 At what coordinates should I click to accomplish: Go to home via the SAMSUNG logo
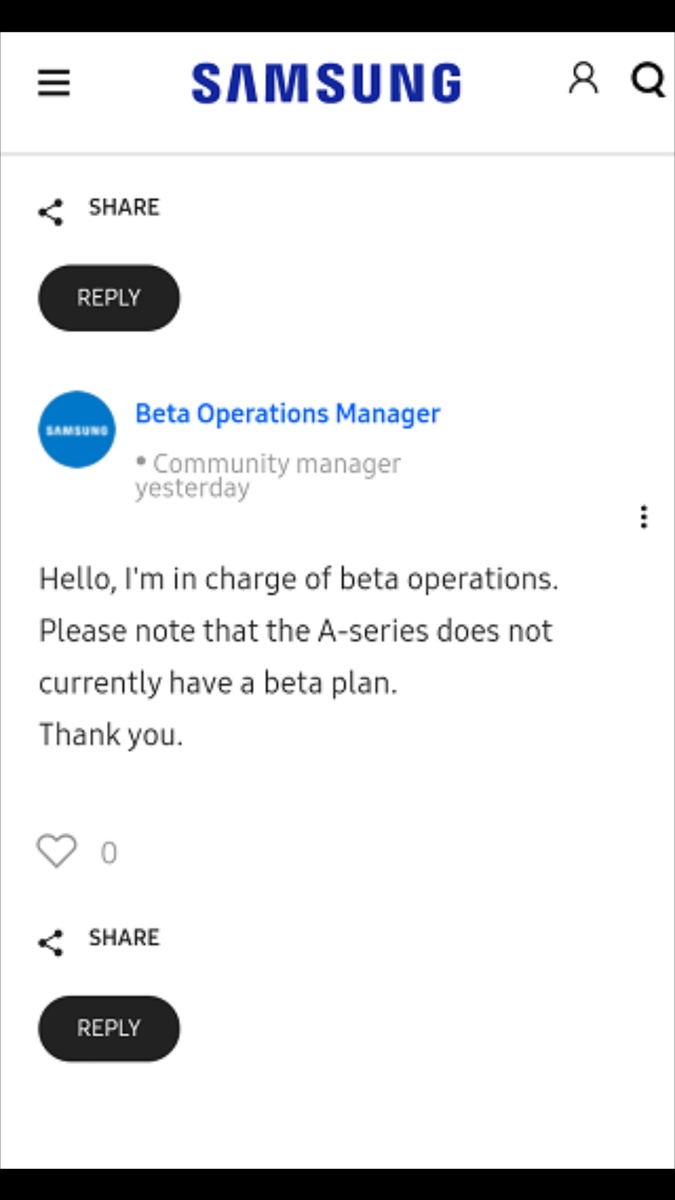(326, 83)
